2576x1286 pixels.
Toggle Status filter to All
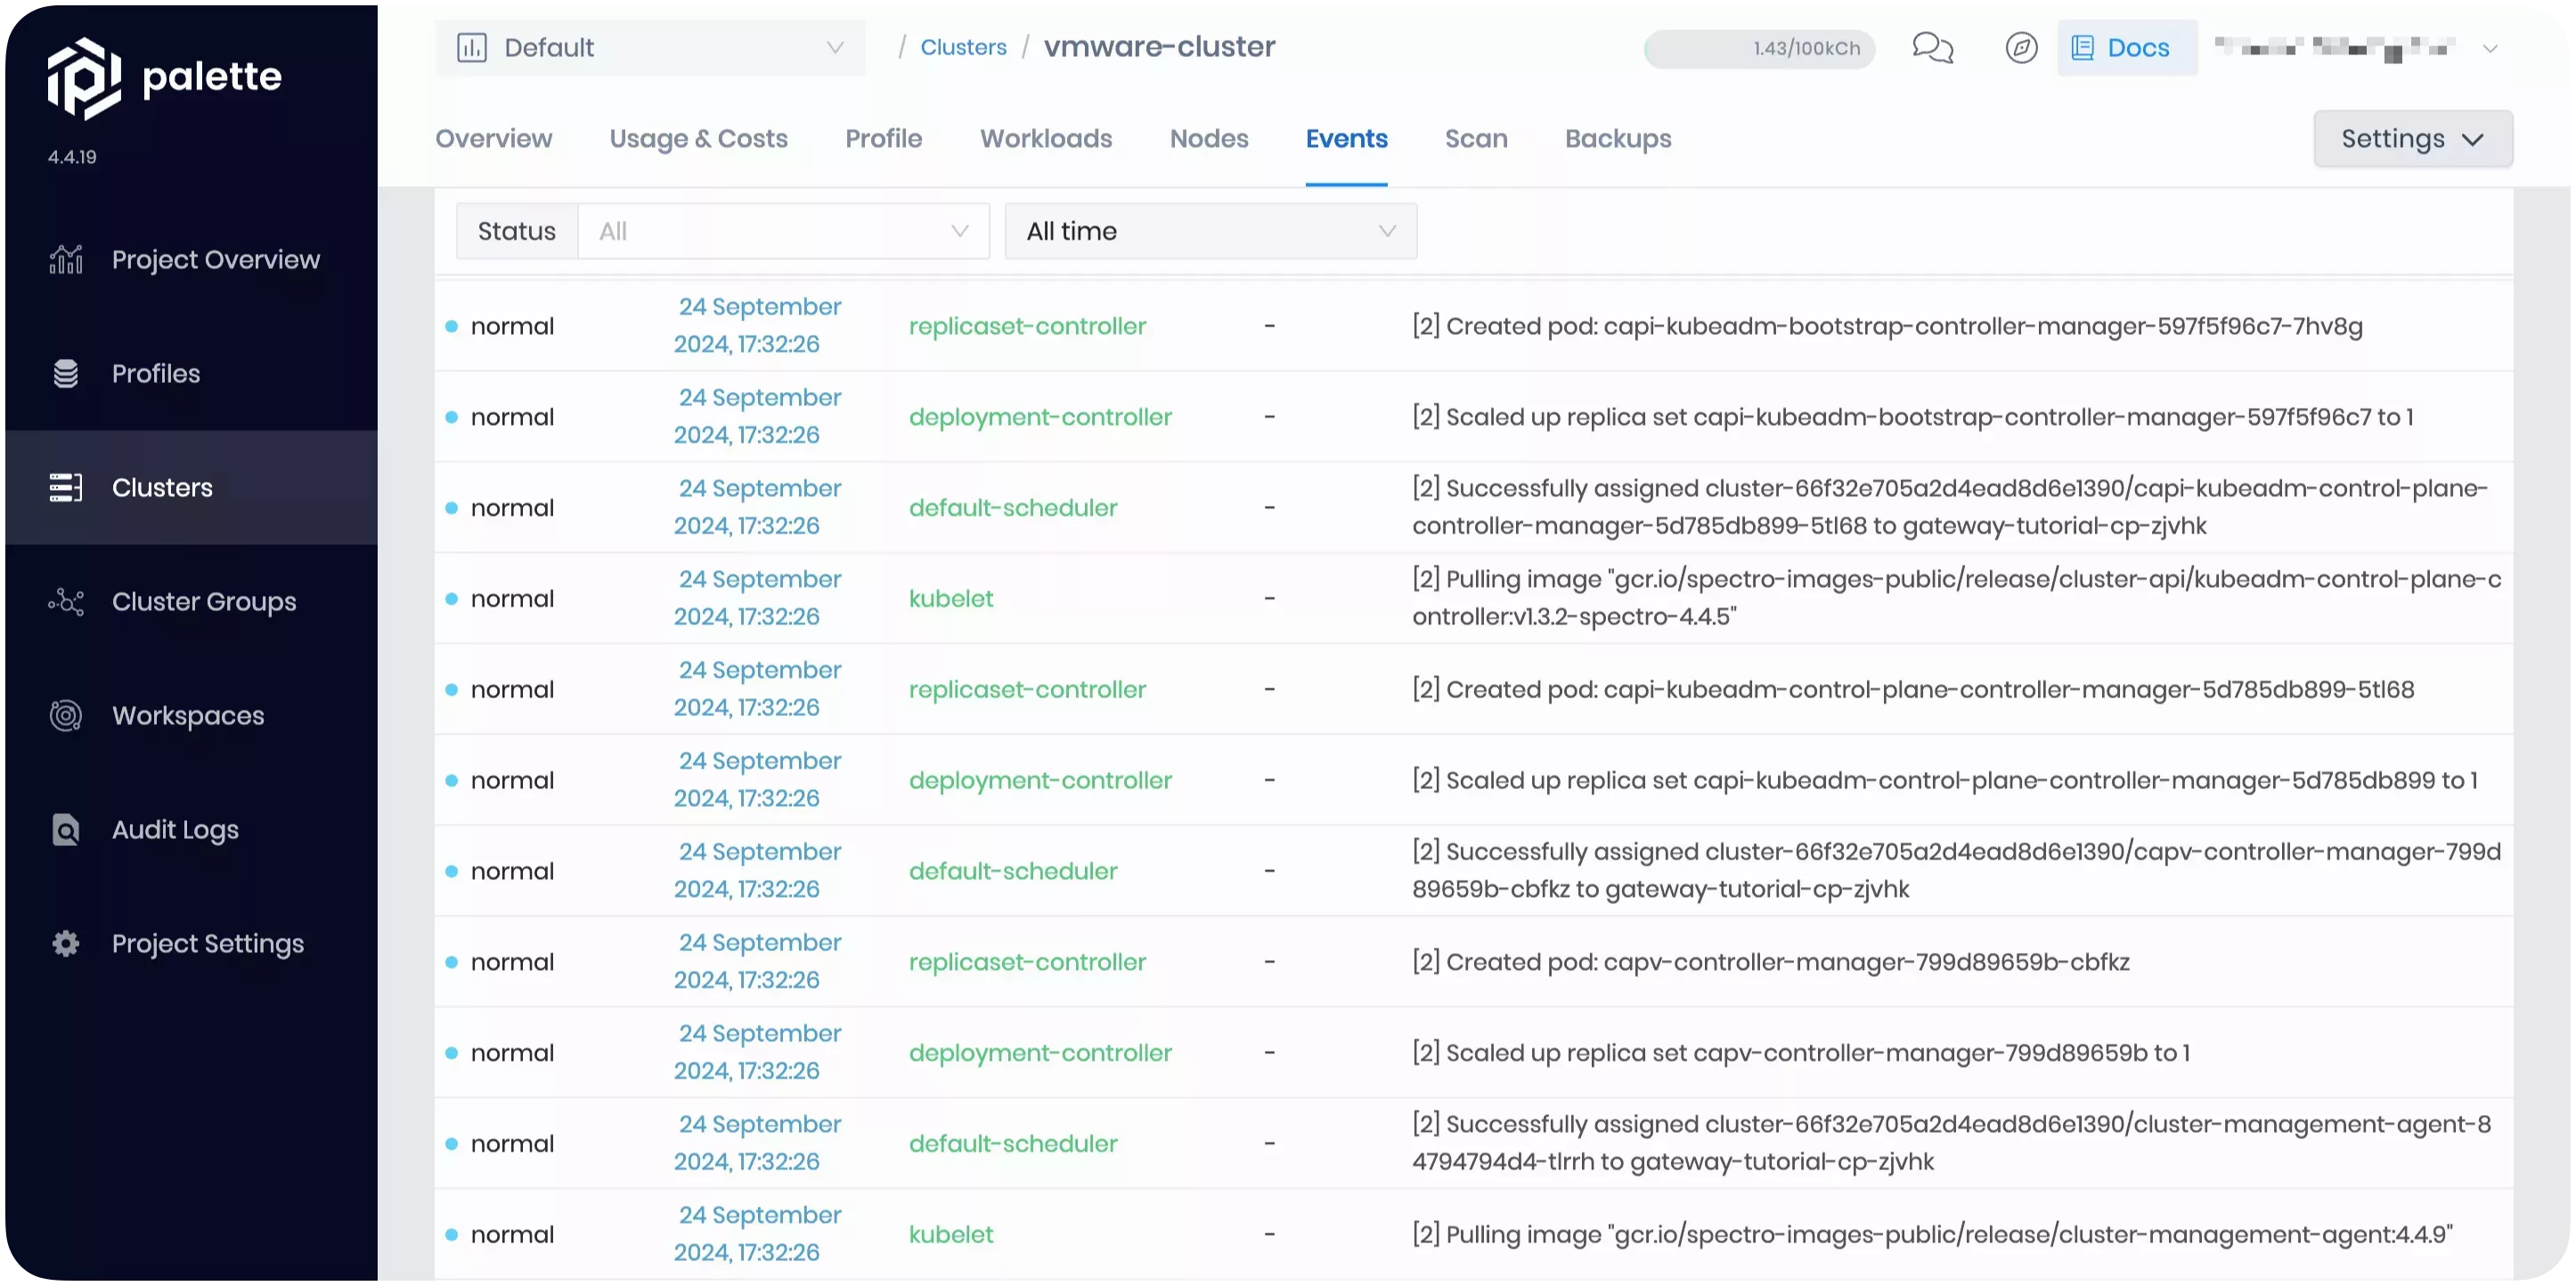click(784, 230)
